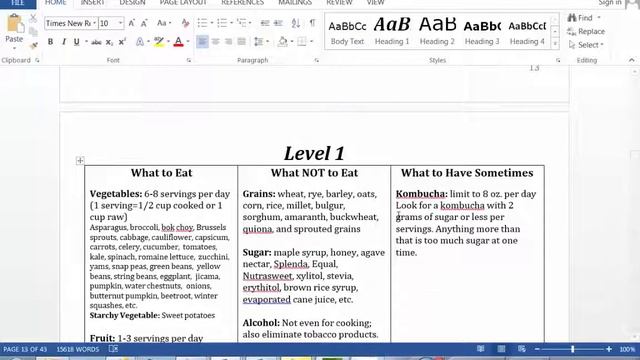Toggle Align Left
The height and width of the screenshot is (360, 640).
click(202, 42)
